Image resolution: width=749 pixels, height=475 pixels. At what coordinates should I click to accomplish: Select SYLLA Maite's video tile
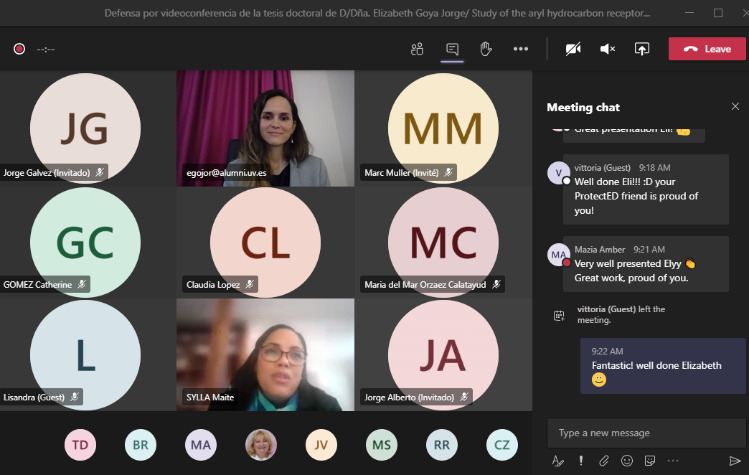pos(265,354)
